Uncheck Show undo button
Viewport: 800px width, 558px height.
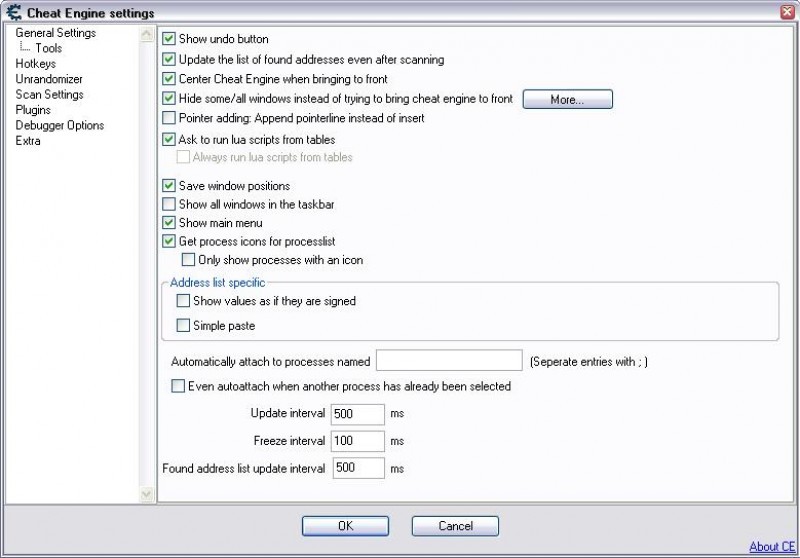pos(168,39)
